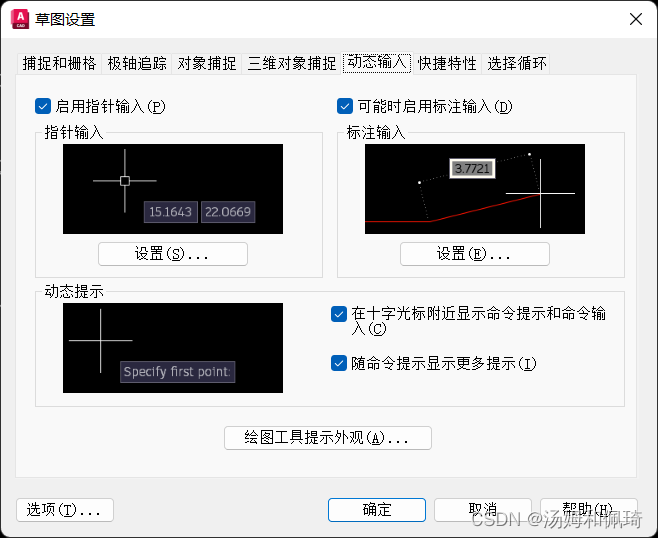The image size is (658, 538).
Task: Open the 快捷特性 tab
Action: point(447,64)
